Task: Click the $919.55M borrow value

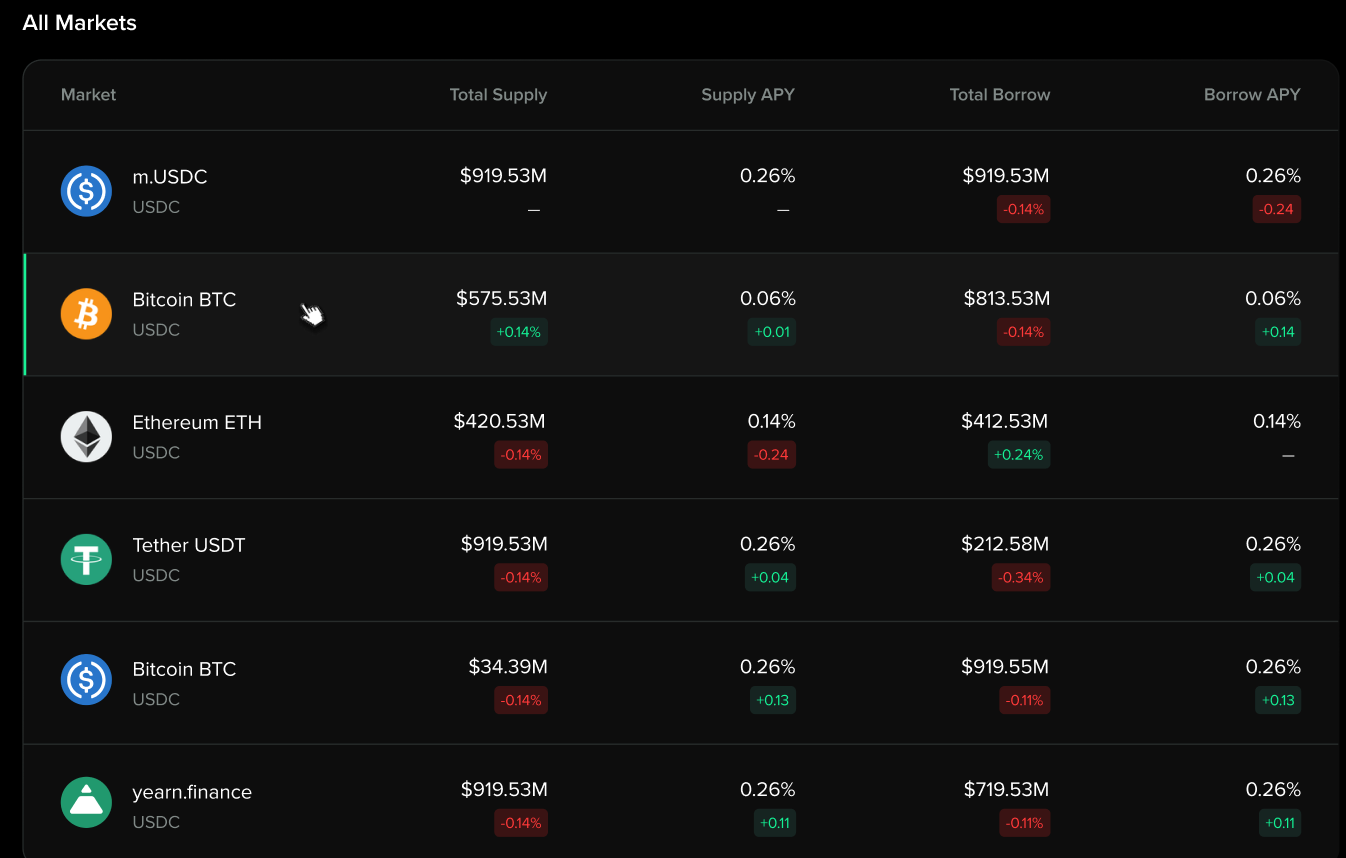Action: [x=1006, y=667]
